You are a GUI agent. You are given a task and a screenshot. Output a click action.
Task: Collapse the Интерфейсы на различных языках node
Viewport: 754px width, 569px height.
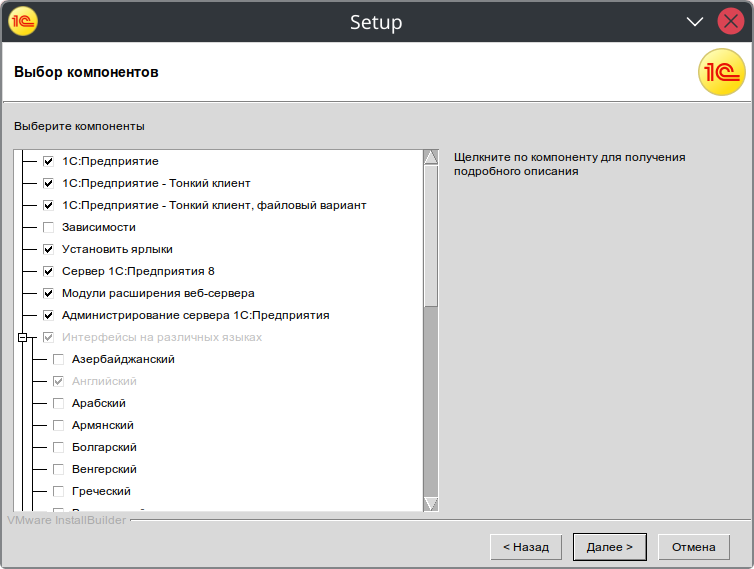click(x=22, y=338)
